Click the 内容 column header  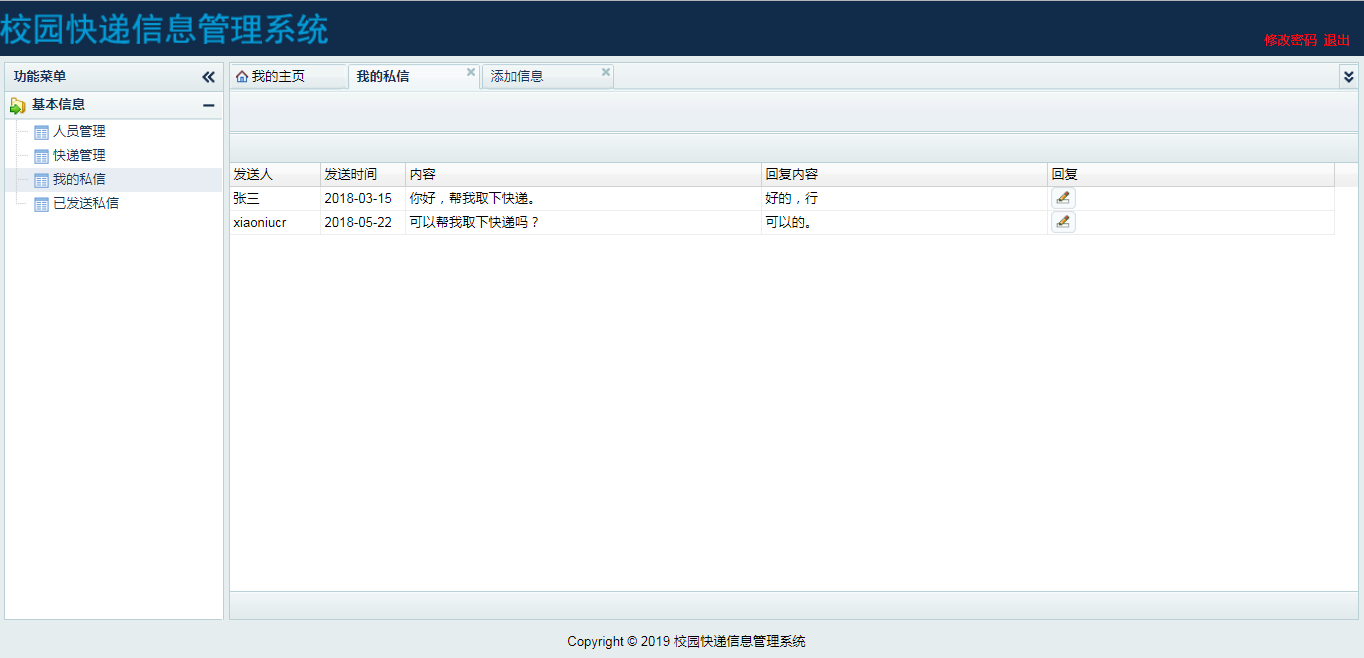click(x=584, y=174)
